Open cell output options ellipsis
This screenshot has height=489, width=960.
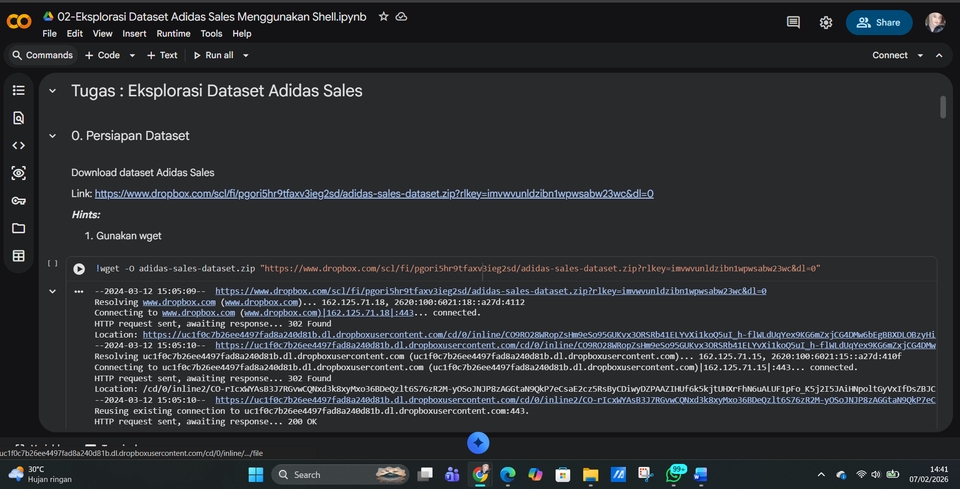[x=78, y=291]
